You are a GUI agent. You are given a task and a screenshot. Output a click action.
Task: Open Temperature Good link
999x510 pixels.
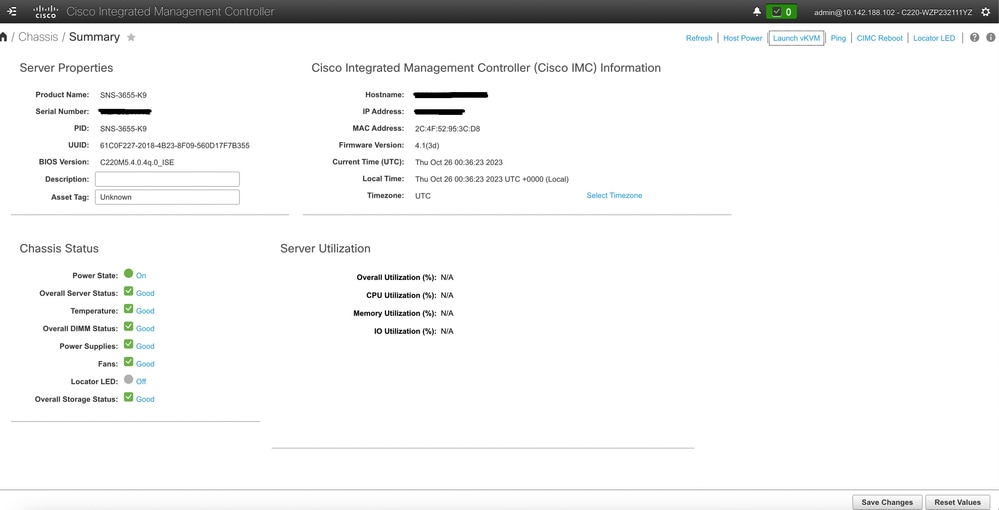pos(145,311)
